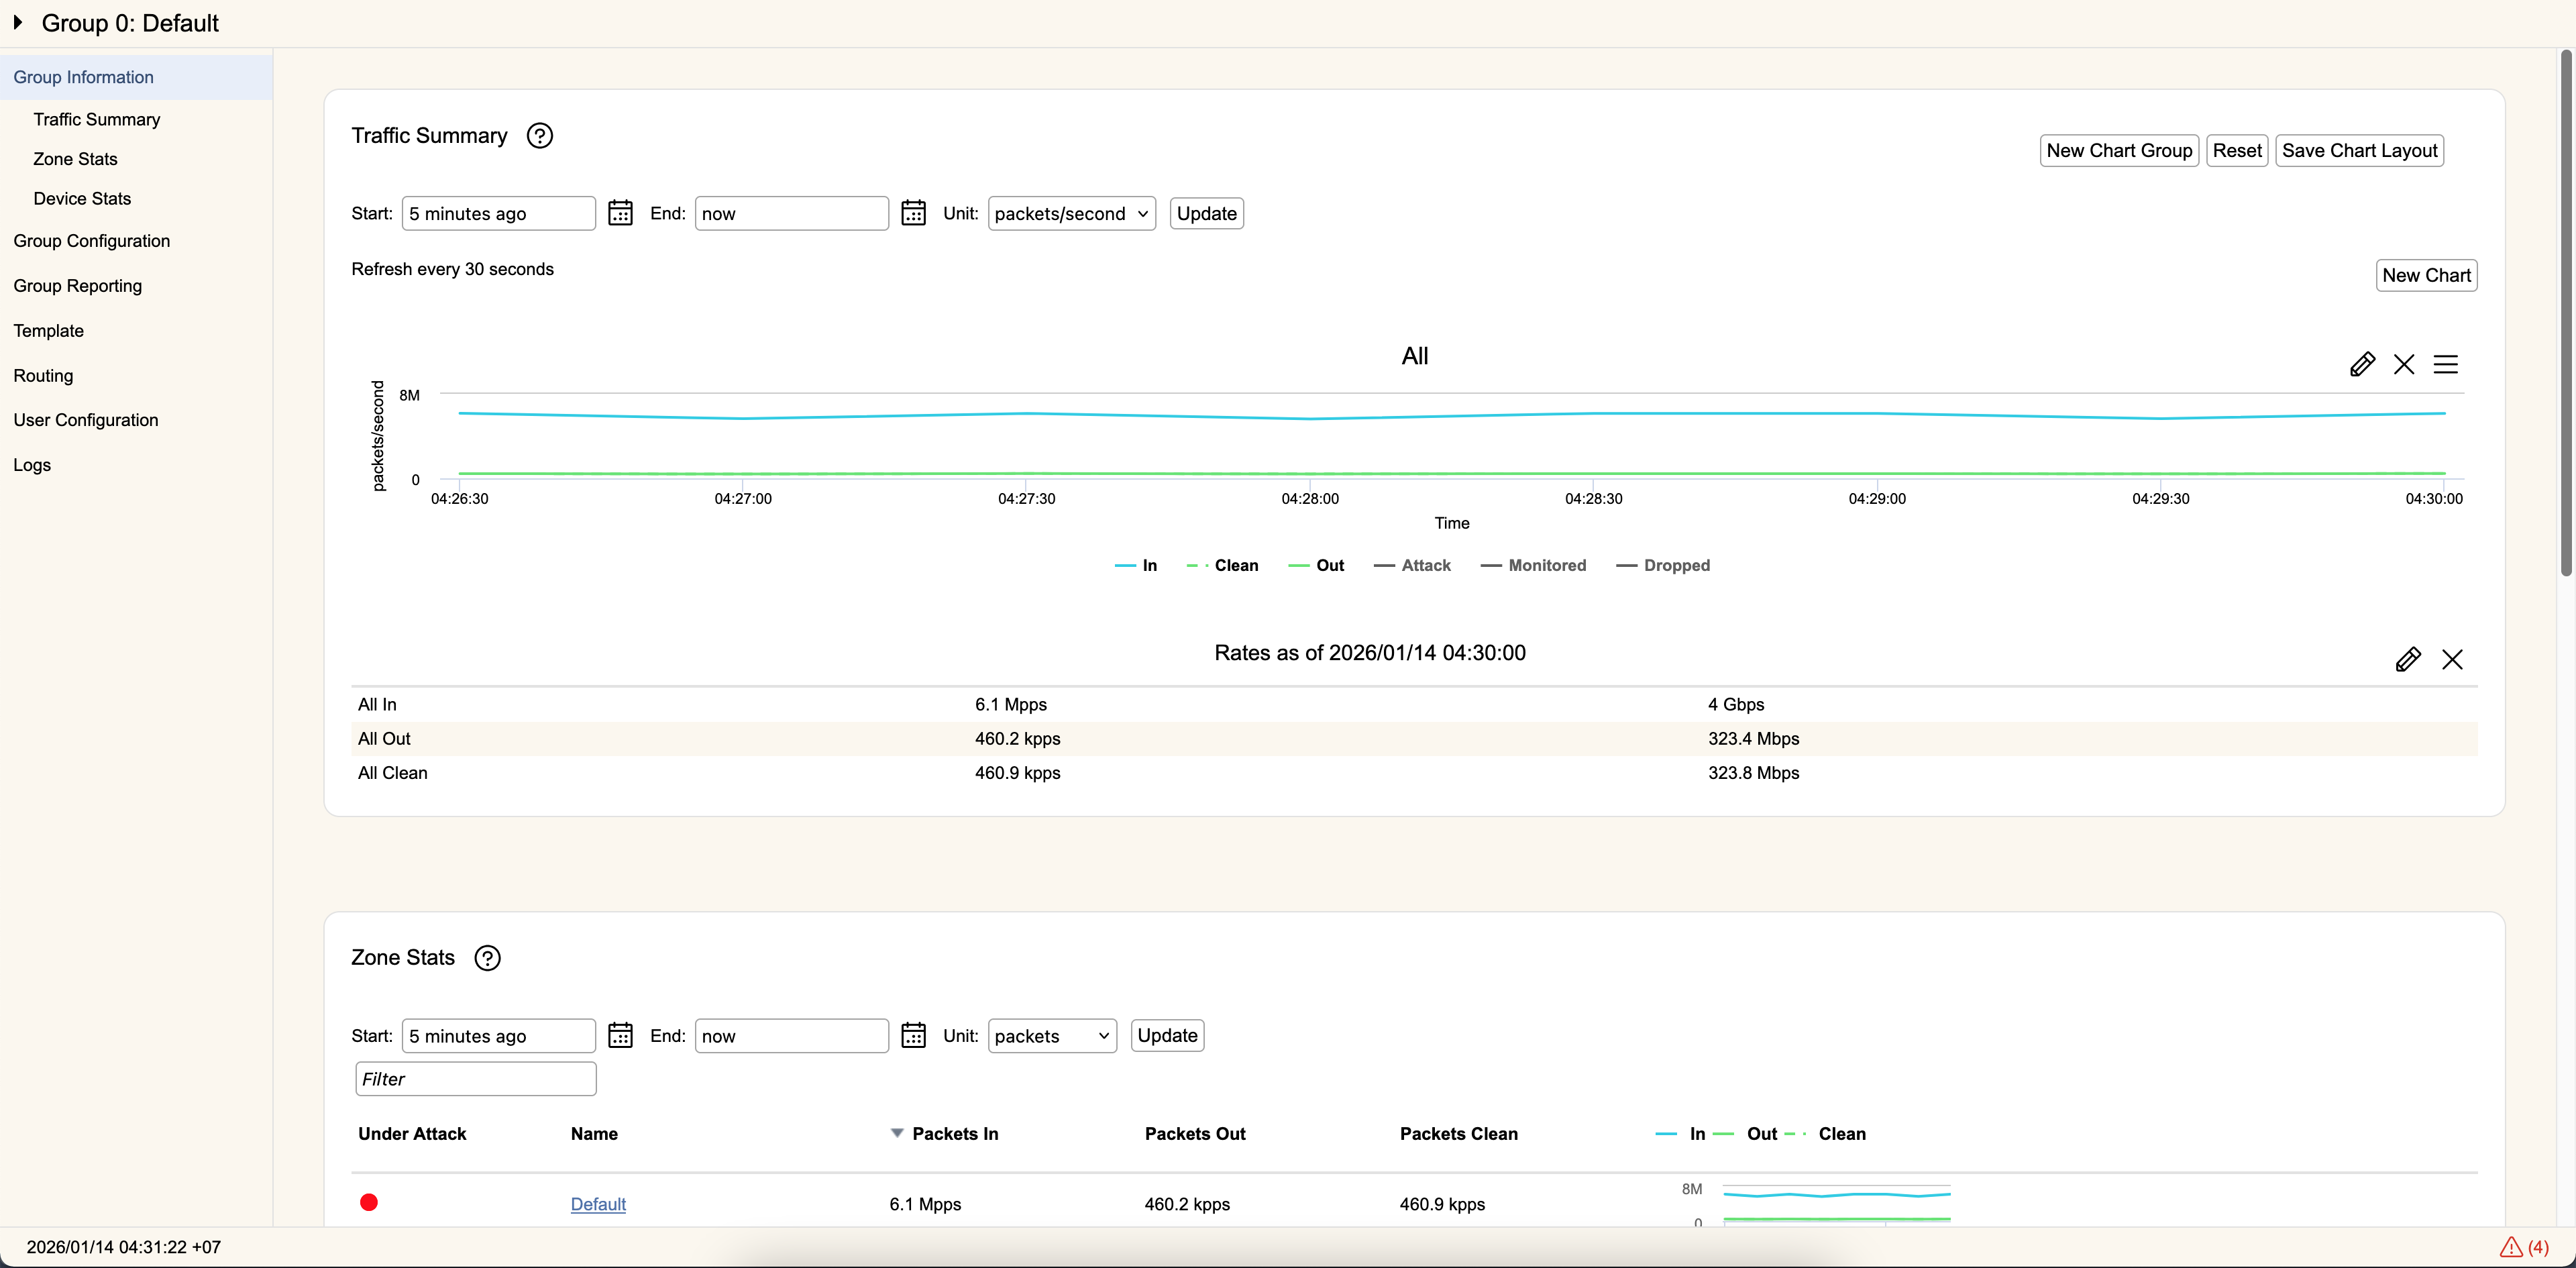The width and height of the screenshot is (2576, 1268).
Task: Open Zone Stats unit dropdown packets
Action: point(1052,1035)
